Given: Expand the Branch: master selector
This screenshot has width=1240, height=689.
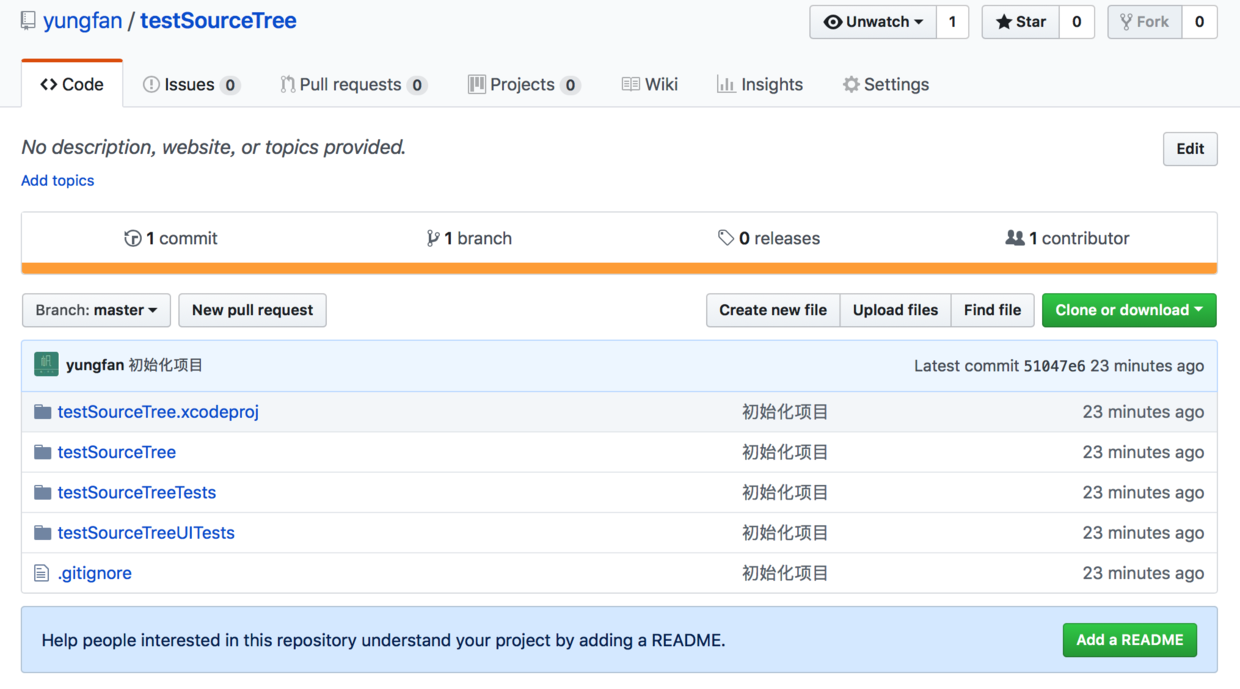Looking at the screenshot, I should click(x=96, y=310).
